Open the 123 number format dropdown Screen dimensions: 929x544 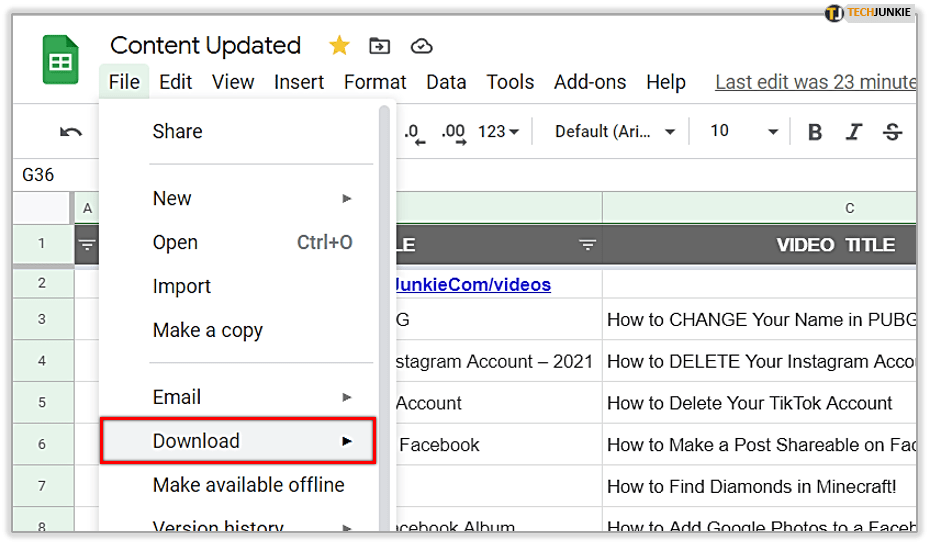[x=498, y=132]
